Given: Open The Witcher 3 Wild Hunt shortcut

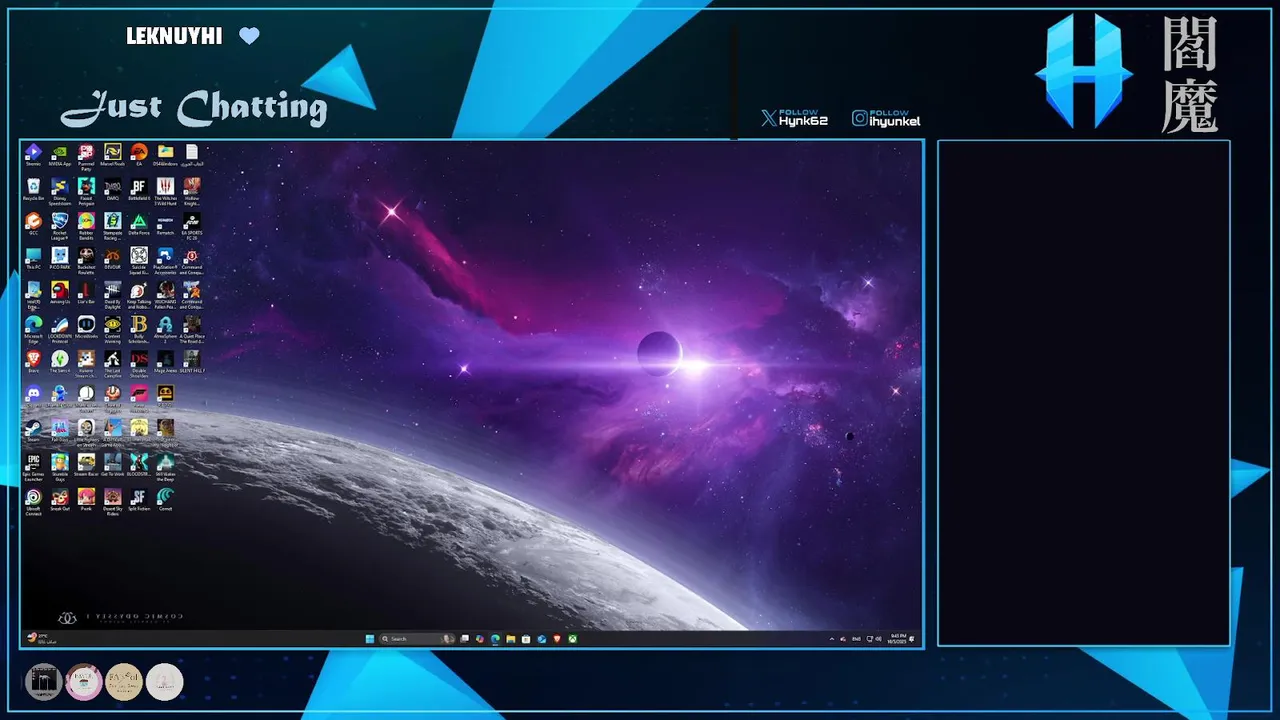Looking at the screenshot, I should (165, 192).
